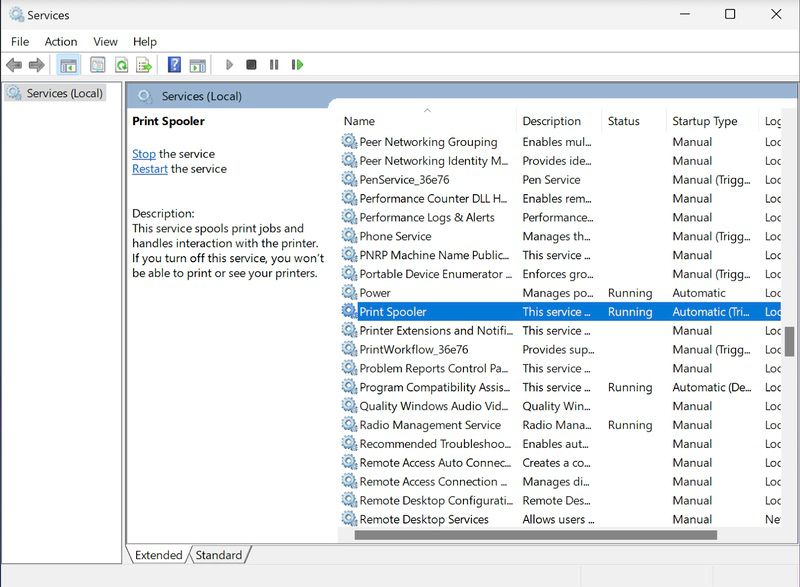Click the Services (Local) header pane icon
This screenshot has width=800, height=587.
click(144, 96)
